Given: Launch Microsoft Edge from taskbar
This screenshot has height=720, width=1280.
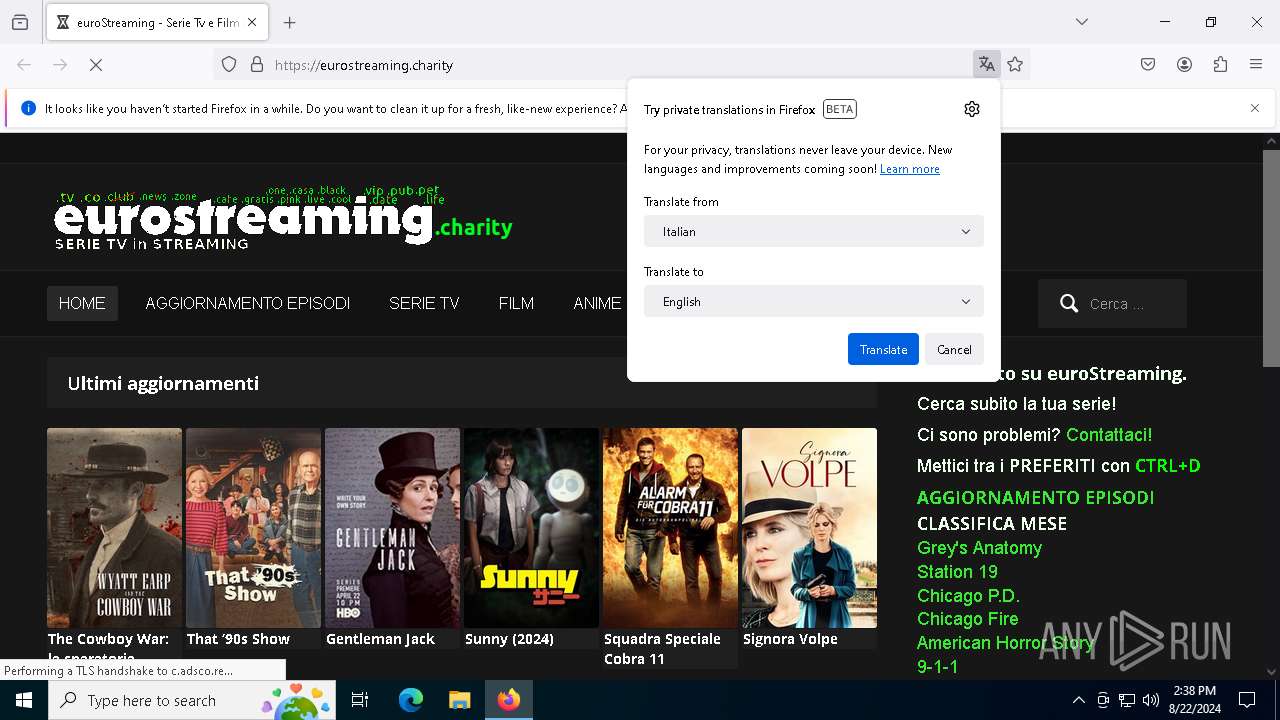Looking at the screenshot, I should click(x=411, y=700).
